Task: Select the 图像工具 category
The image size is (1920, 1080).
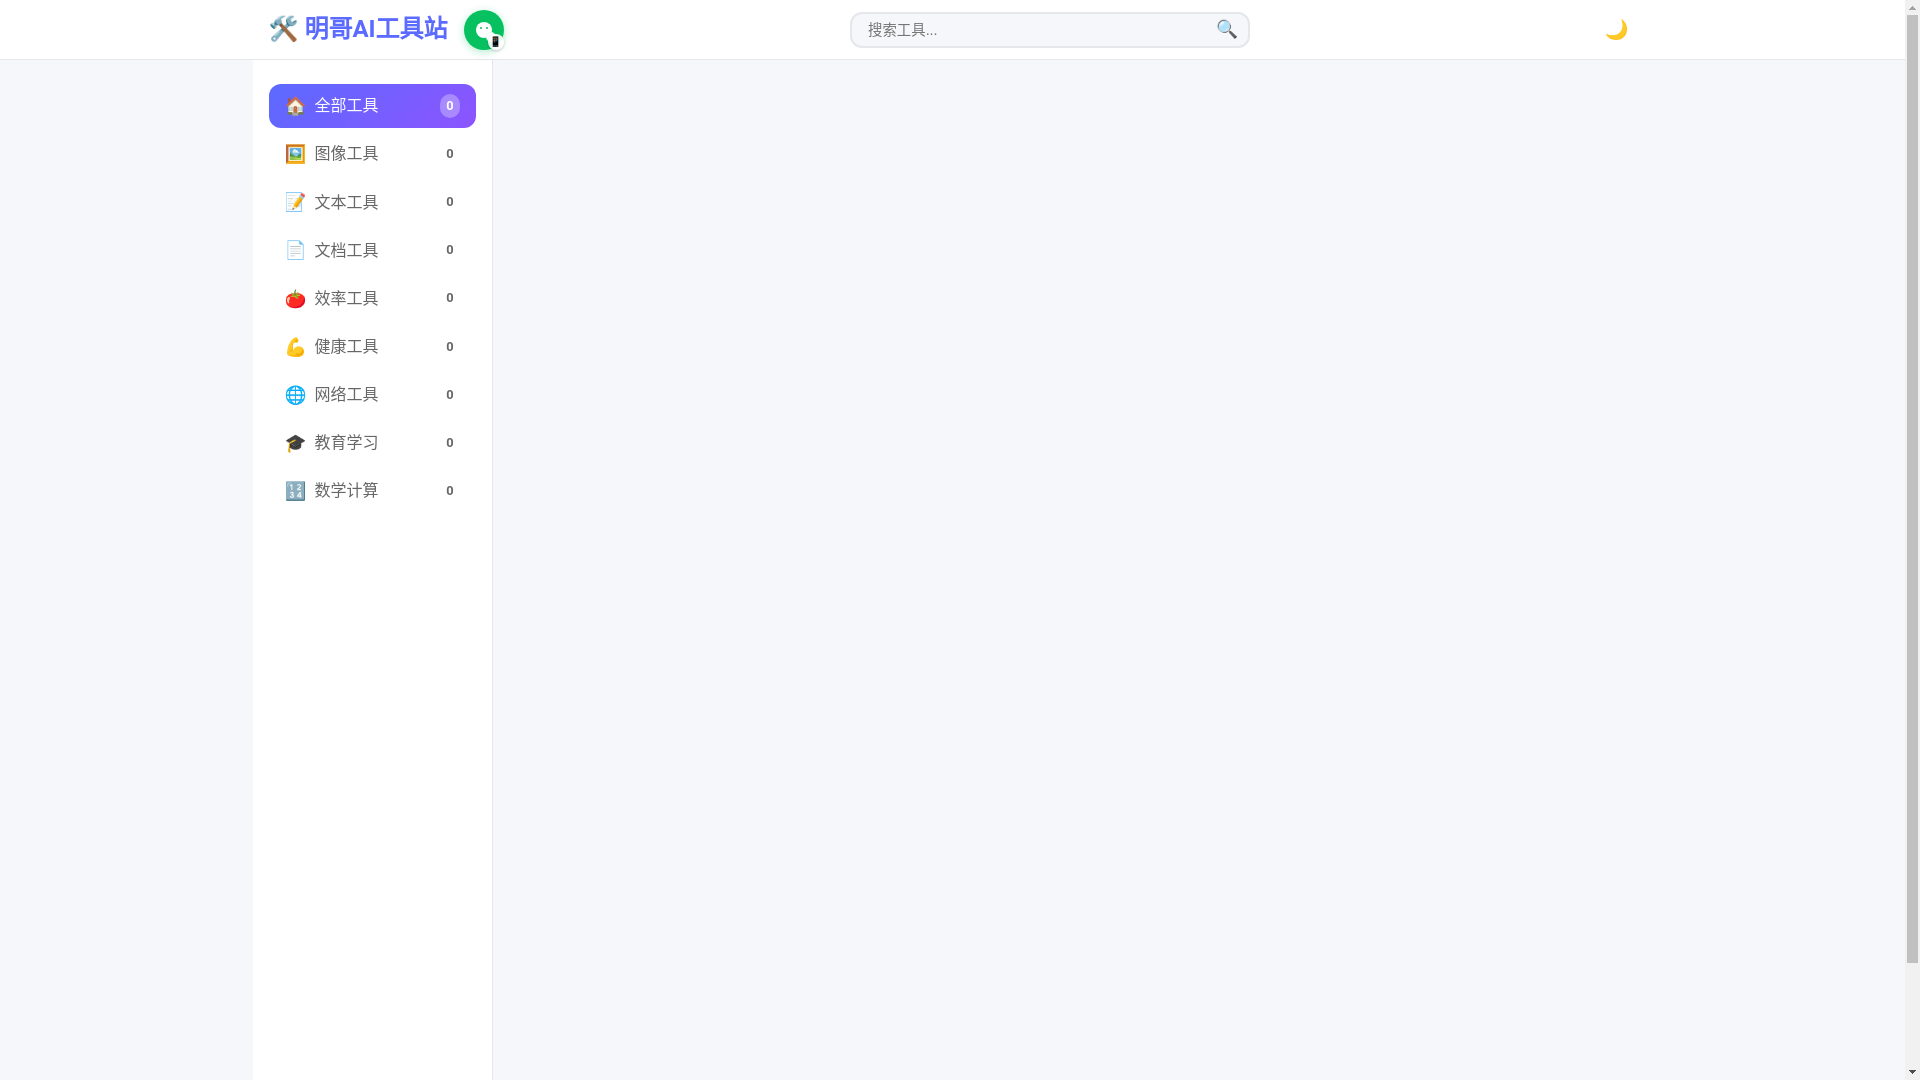Action: pyautogui.click(x=372, y=154)
